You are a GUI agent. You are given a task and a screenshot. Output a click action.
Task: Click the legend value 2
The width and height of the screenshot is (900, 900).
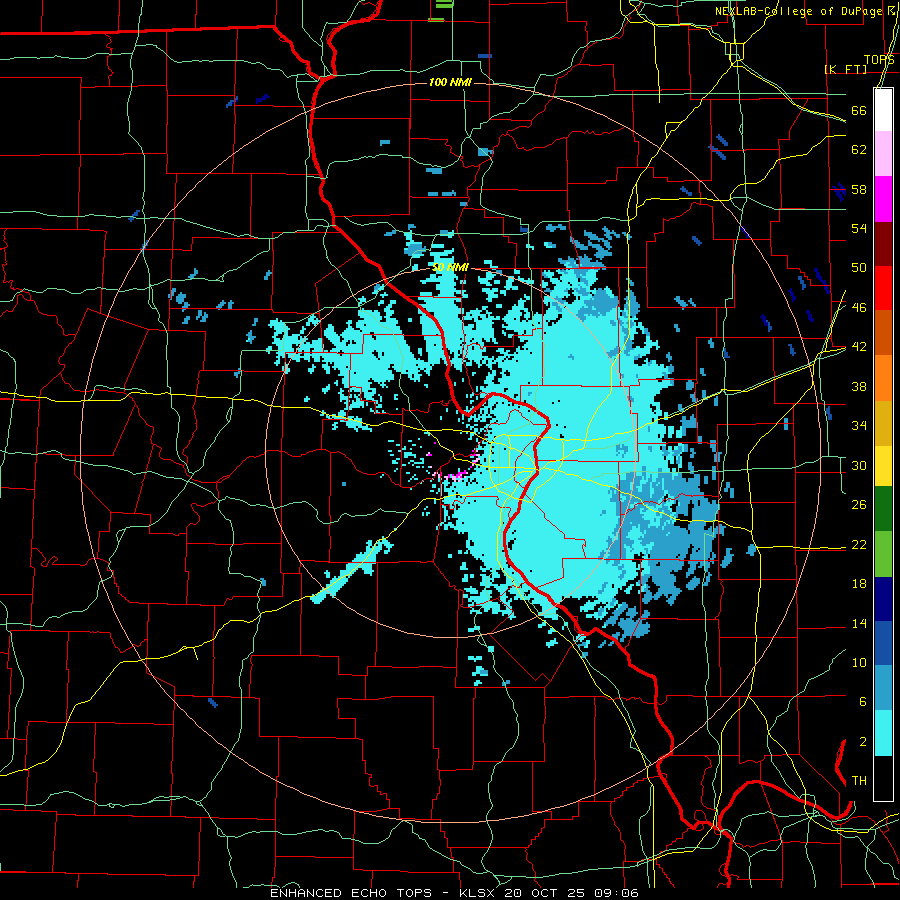point(862,742)
